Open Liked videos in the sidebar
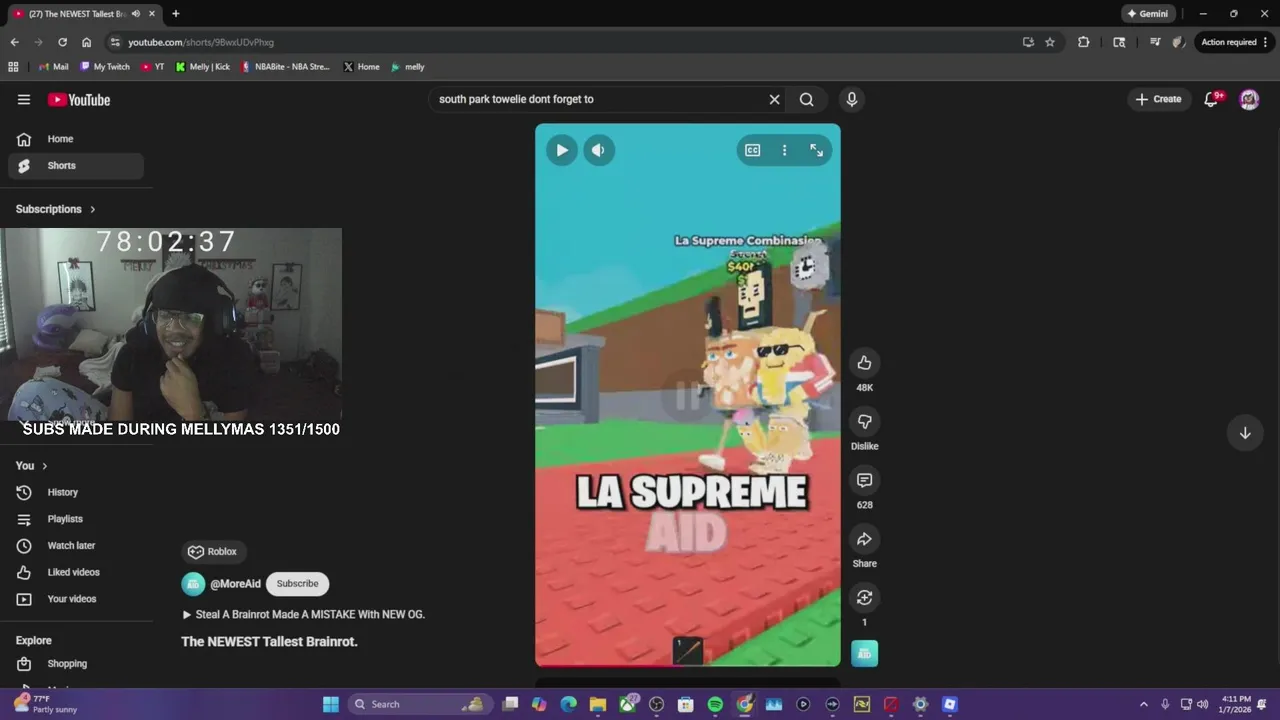Screen dimensions: 1280x720 75,572
